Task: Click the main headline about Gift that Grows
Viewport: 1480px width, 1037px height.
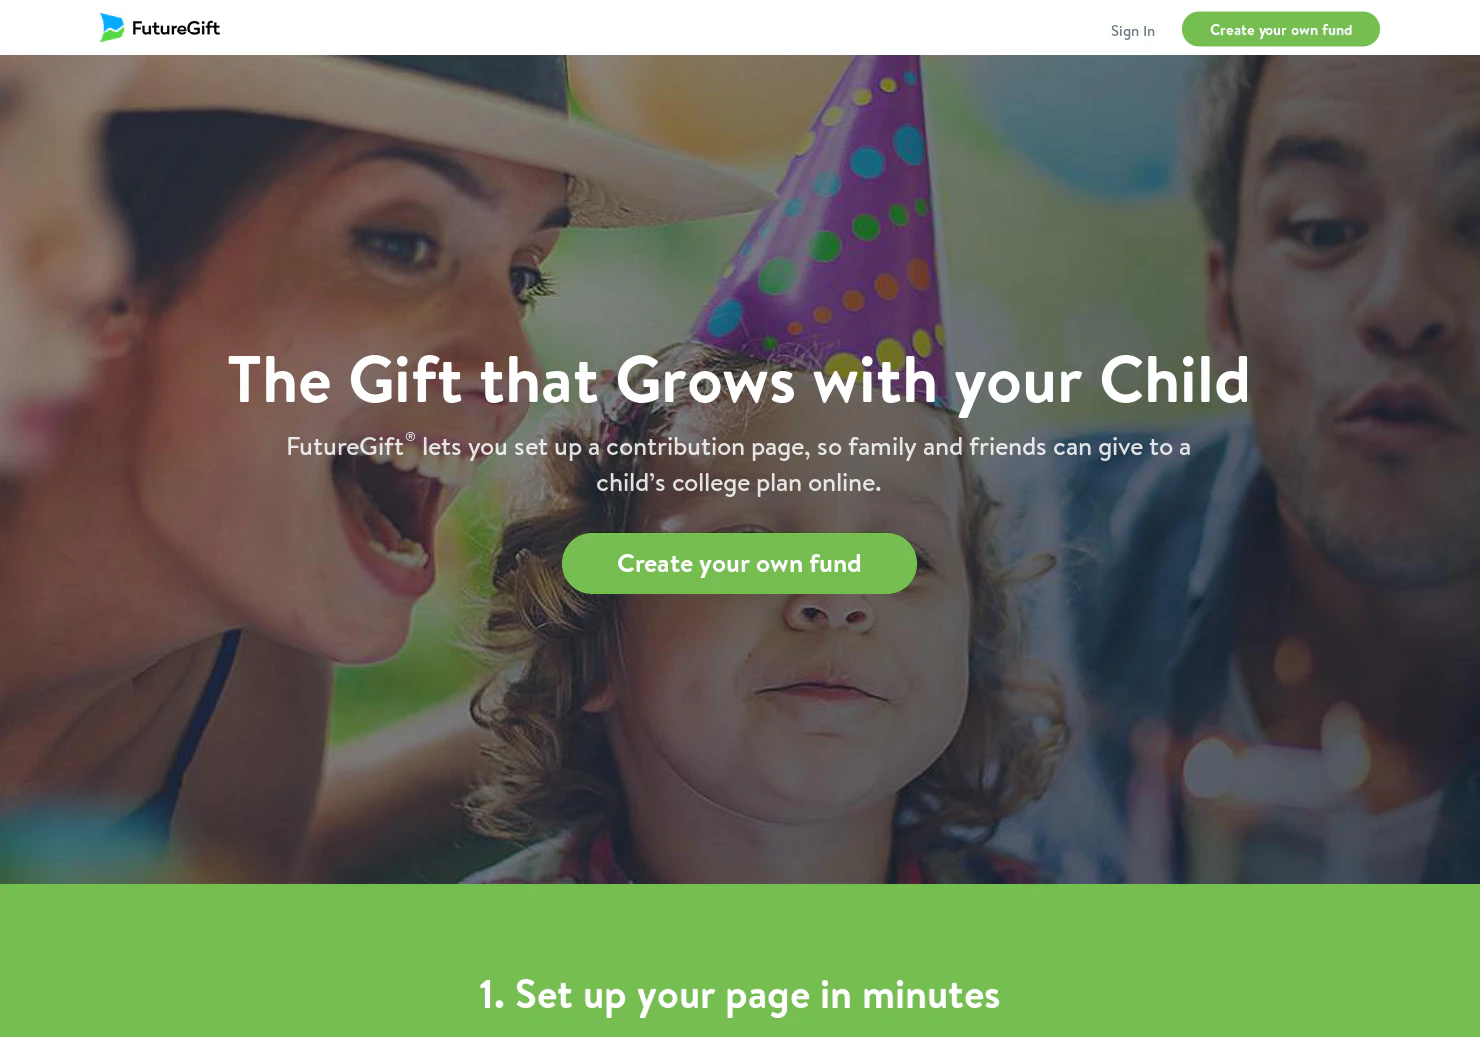Action: [739, 380]
